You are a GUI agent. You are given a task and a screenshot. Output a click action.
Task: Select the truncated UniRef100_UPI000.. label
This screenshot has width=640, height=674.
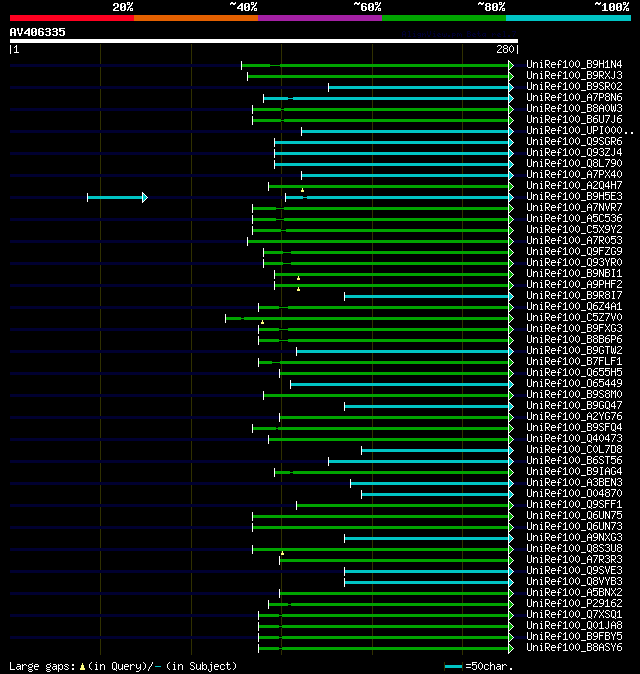[580, 131]
